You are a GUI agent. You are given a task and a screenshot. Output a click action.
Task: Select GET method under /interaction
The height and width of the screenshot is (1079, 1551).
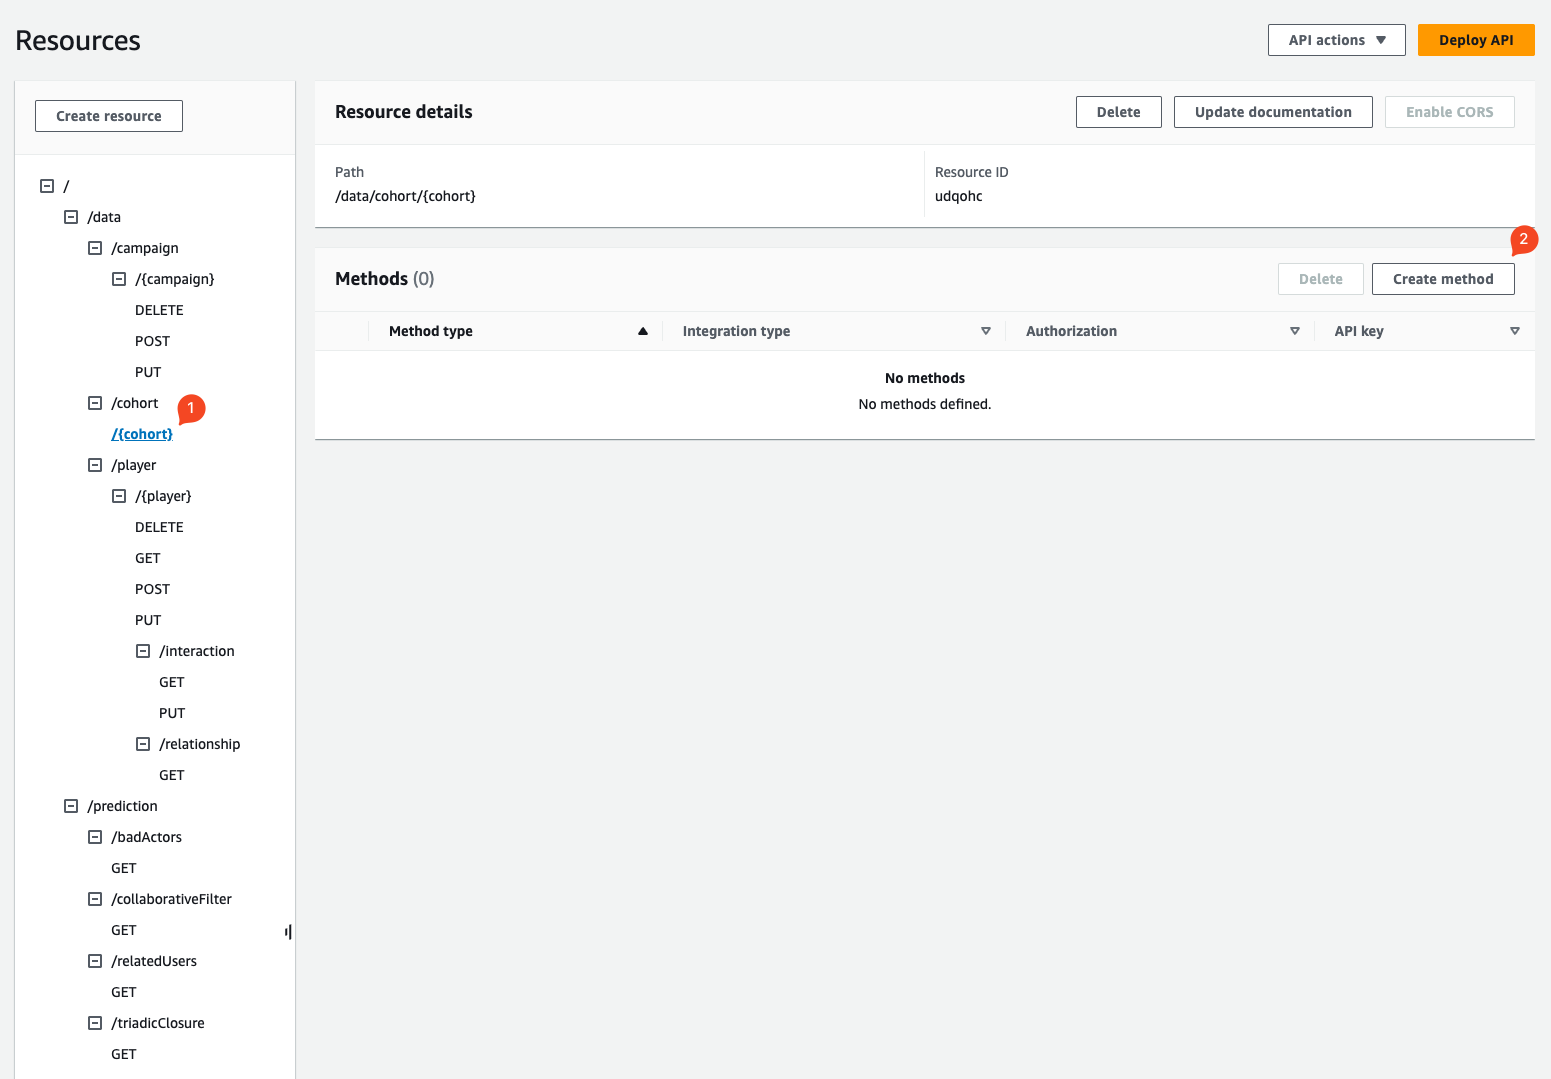[172, 682]
